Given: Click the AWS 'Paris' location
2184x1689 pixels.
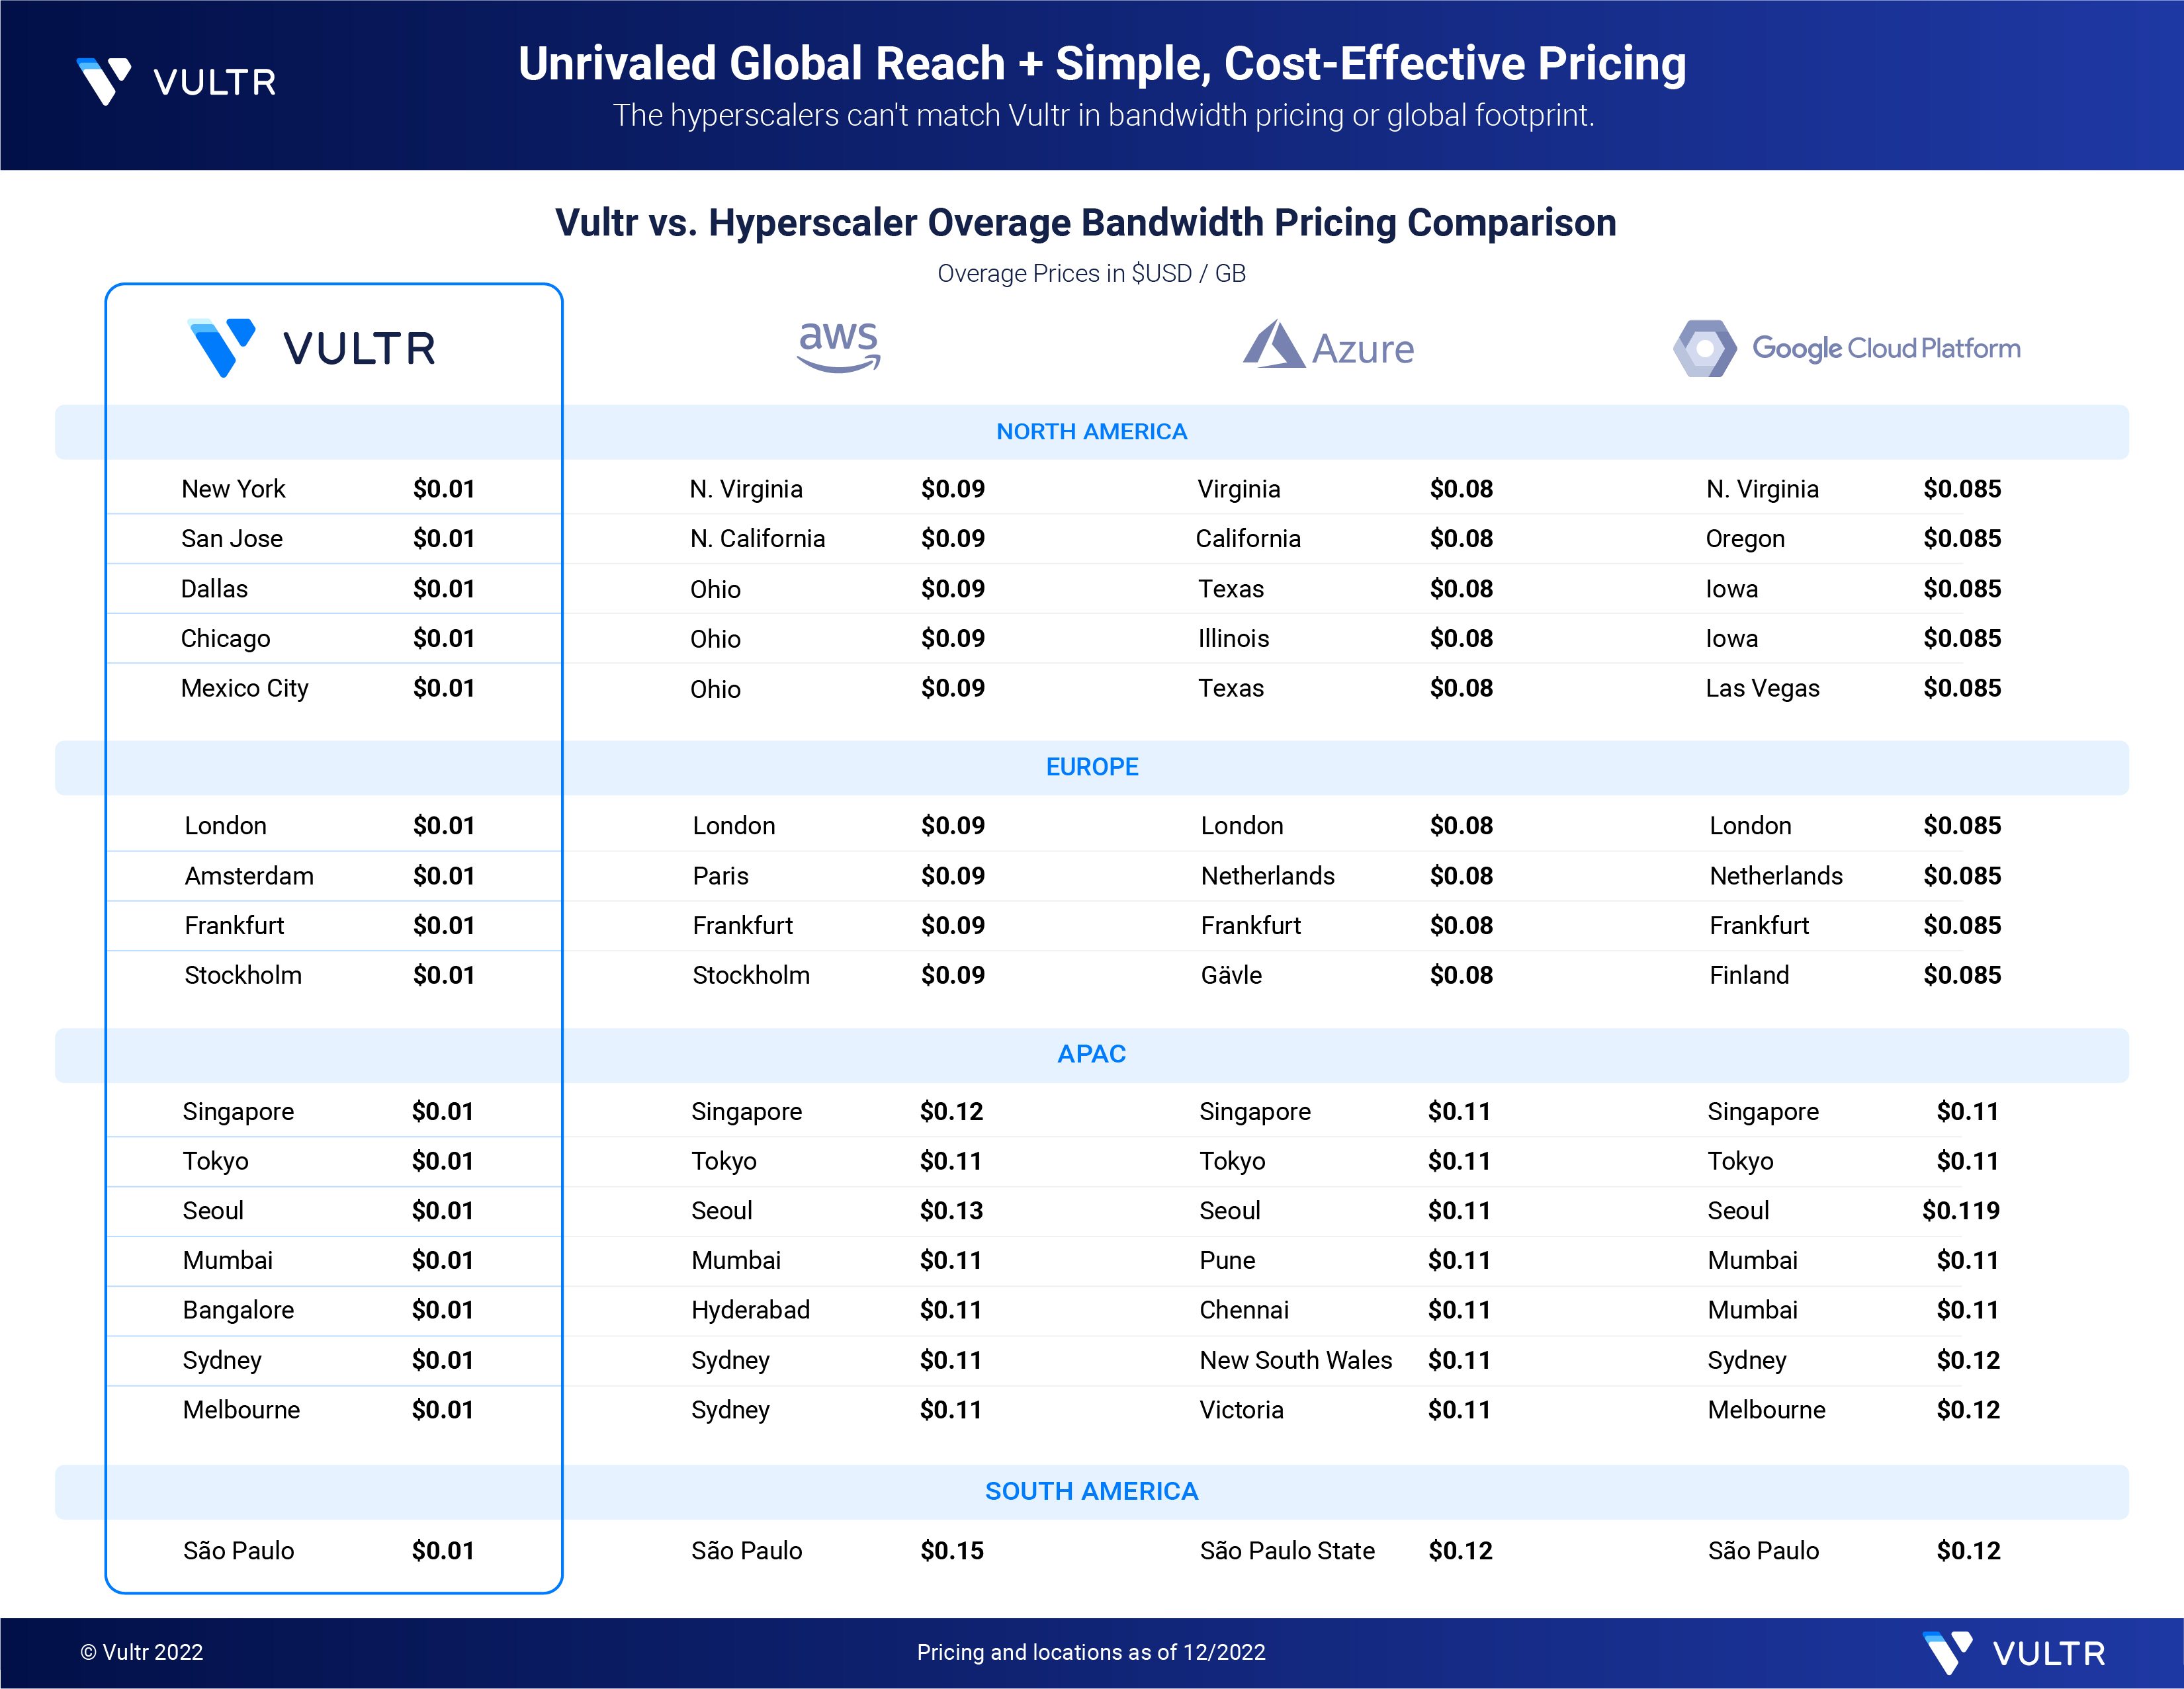Looking at the screenshot, I should tap(720, 876).
